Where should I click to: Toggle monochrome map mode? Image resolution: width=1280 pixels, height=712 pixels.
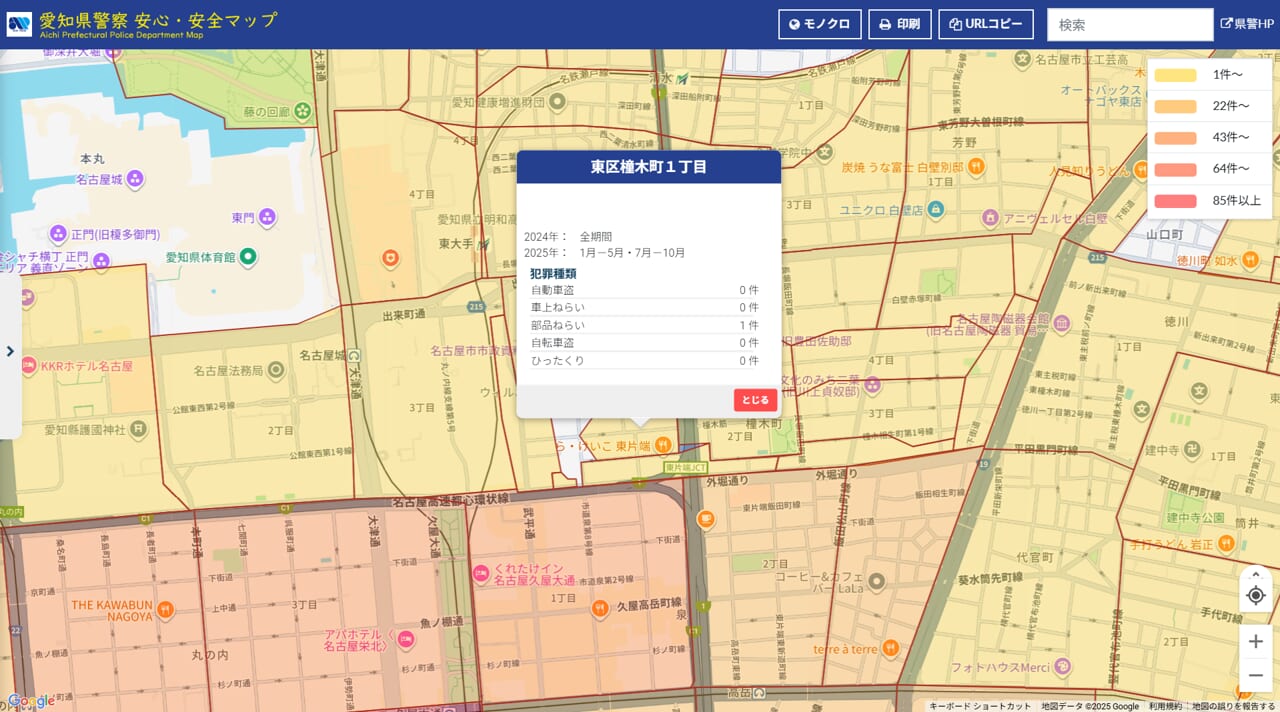point(819,25)
